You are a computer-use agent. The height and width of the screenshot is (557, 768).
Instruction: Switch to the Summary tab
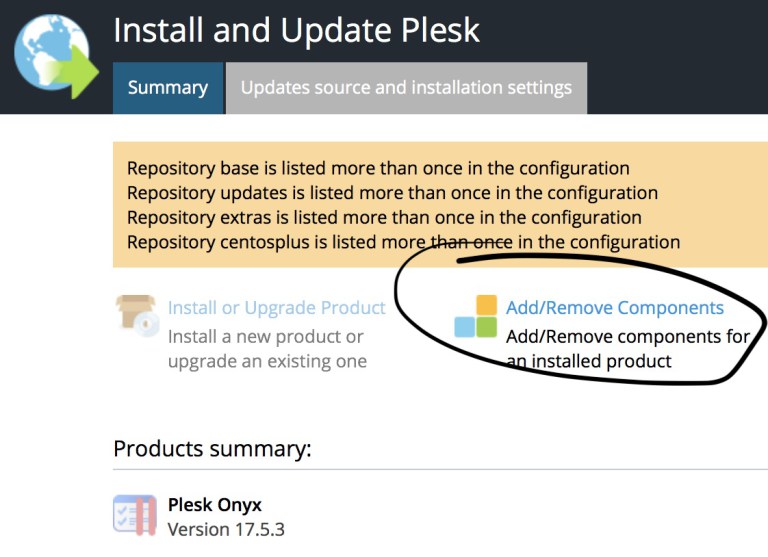168,88
